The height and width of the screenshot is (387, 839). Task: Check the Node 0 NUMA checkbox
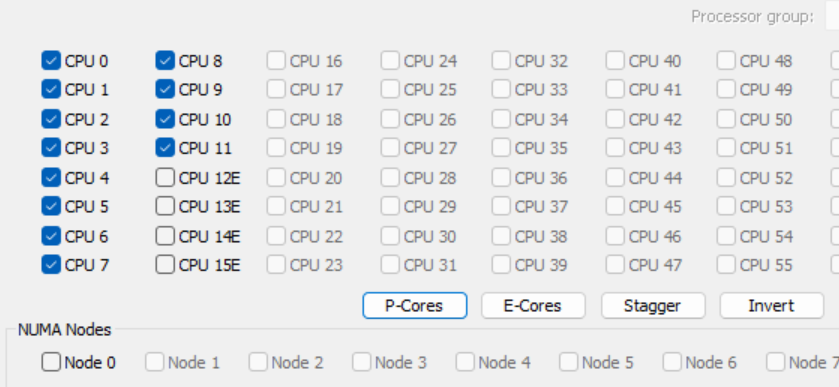pyautogui.click(x=51, y=362)
